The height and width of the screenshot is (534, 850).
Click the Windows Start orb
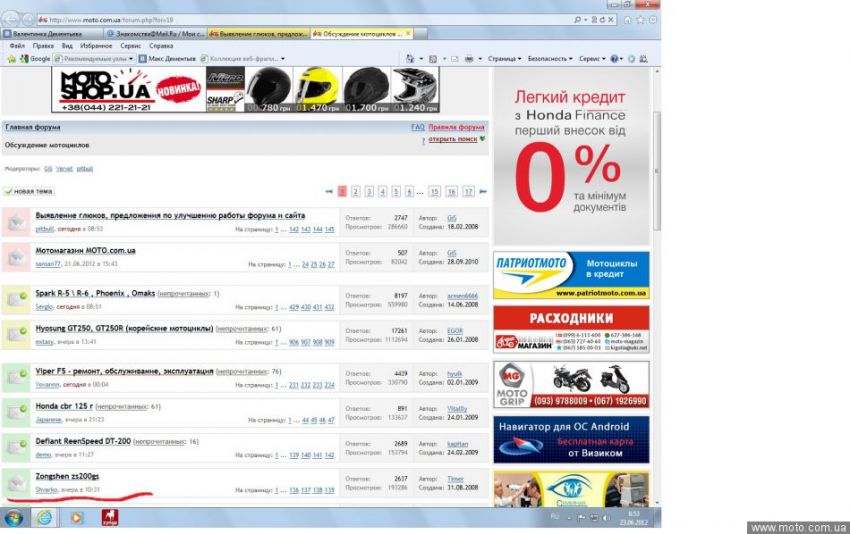coord(14,517)
